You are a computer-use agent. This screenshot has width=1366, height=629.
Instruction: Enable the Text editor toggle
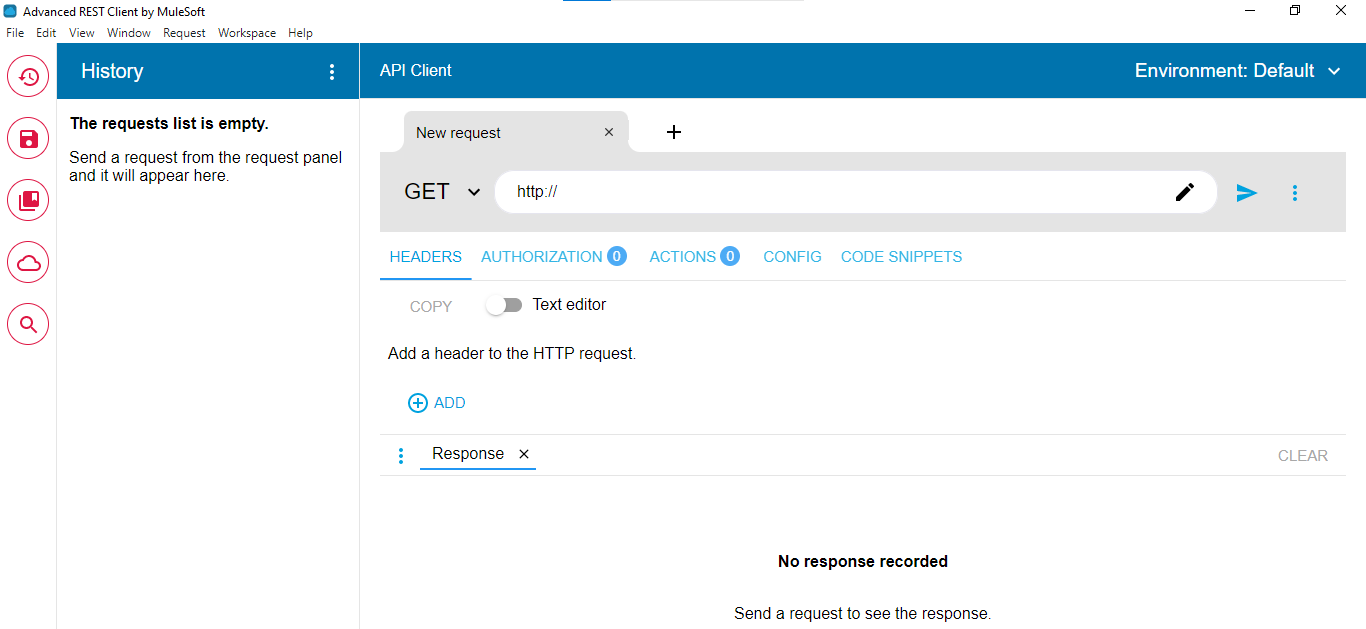[x=504, y=305]
